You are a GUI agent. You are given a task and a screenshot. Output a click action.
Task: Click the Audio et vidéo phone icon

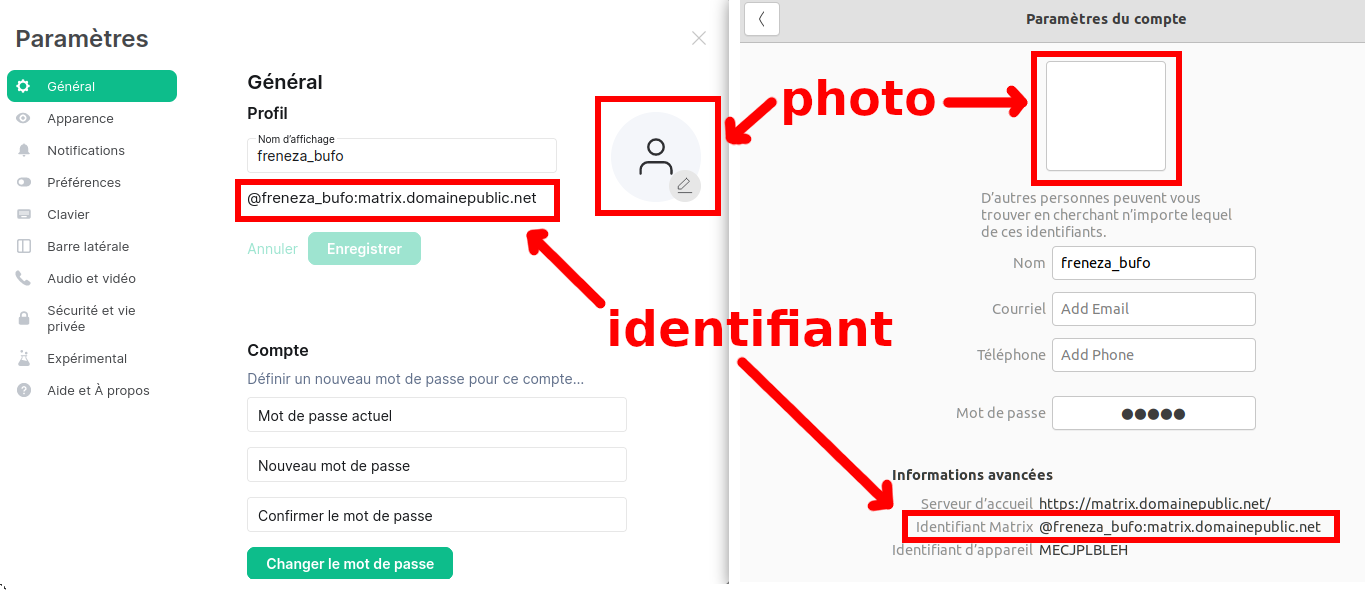point(24,278)
